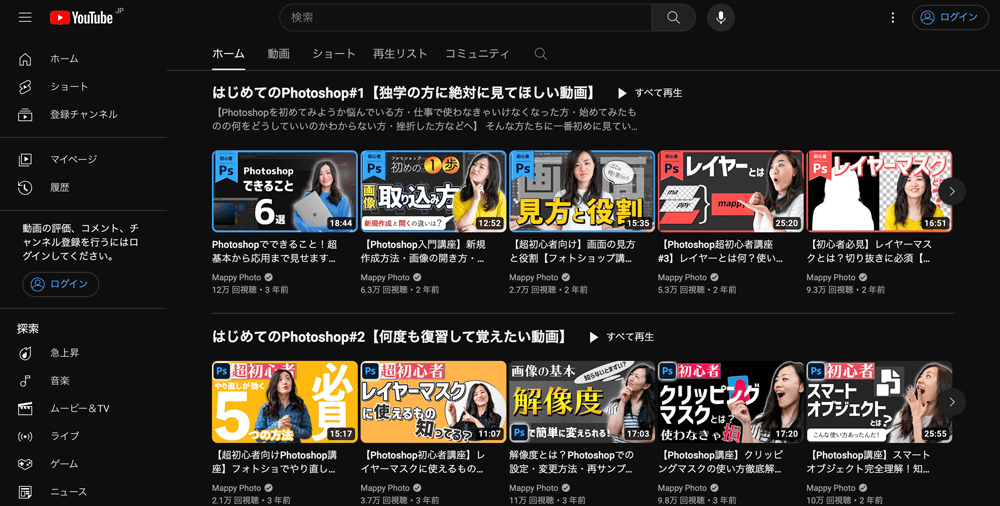This screenshot has width=1000, height=506.
Task: Open the hamburger guide menu
Action: click(x=25, y=17)
